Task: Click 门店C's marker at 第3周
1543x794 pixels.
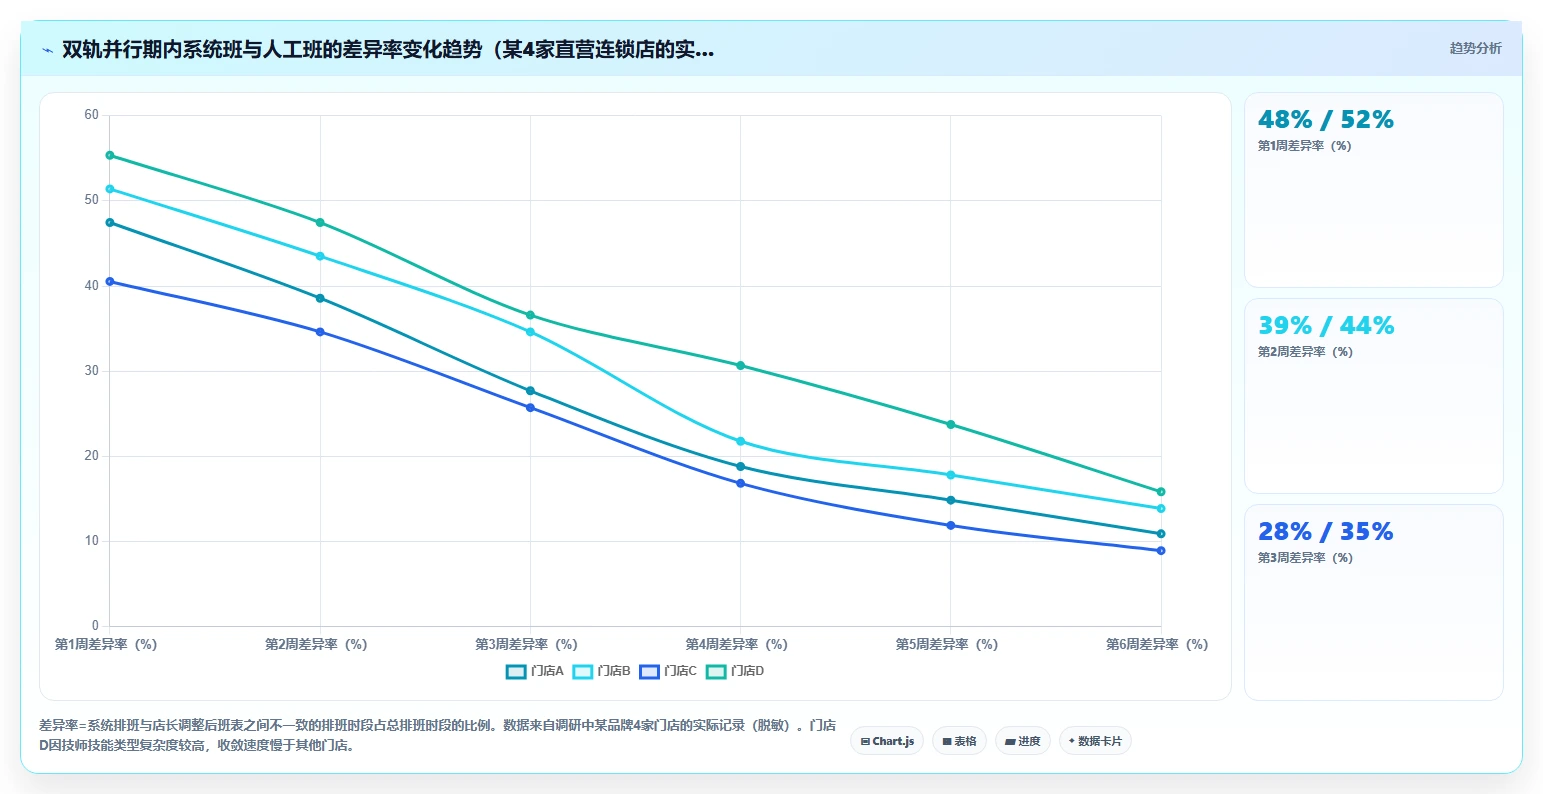Action: tap(530, 407)
